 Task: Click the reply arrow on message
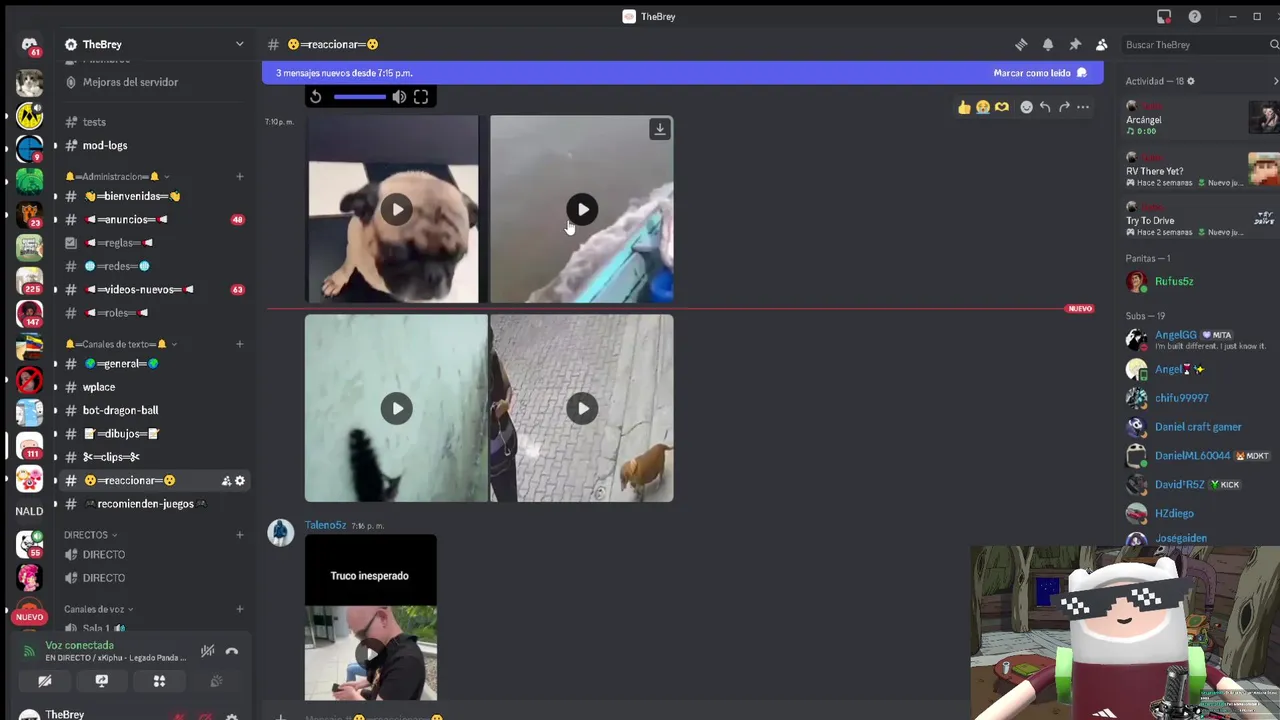1045,107
